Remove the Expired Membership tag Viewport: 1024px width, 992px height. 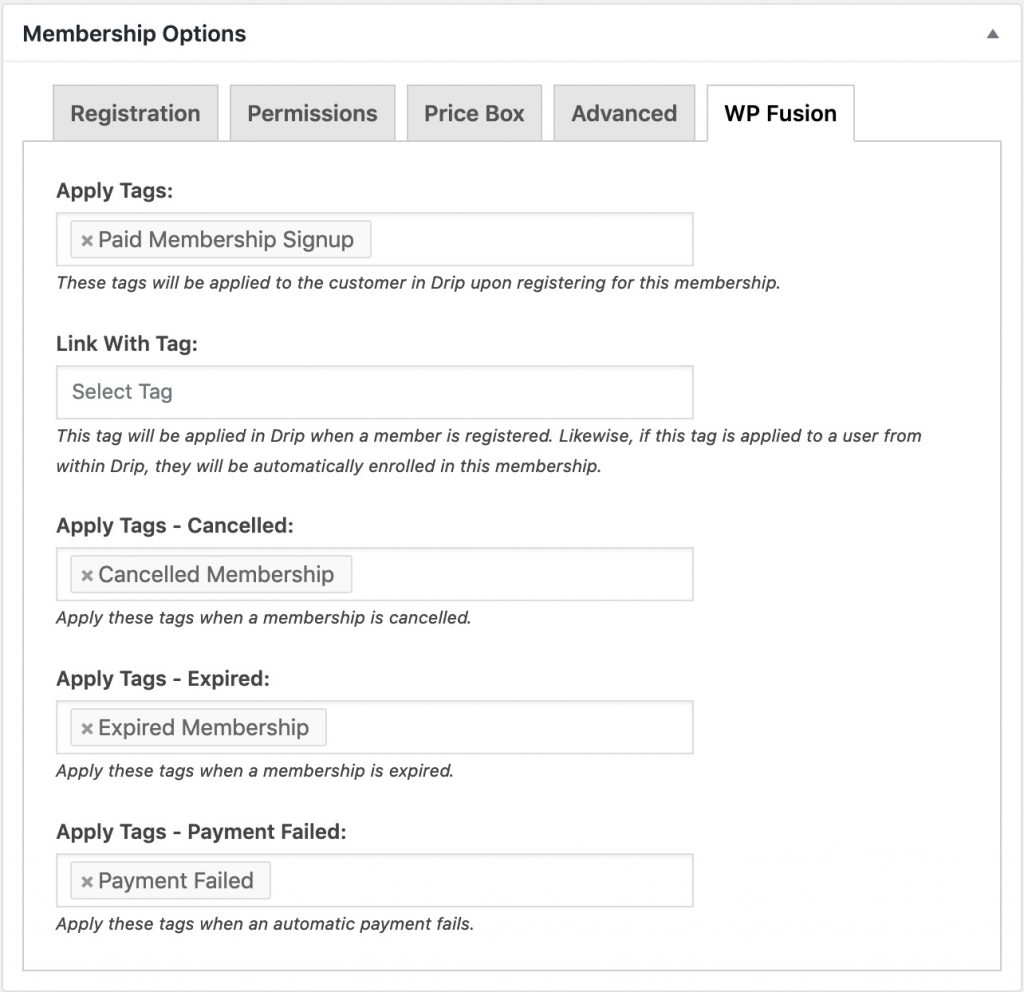(x=86, y=728)
